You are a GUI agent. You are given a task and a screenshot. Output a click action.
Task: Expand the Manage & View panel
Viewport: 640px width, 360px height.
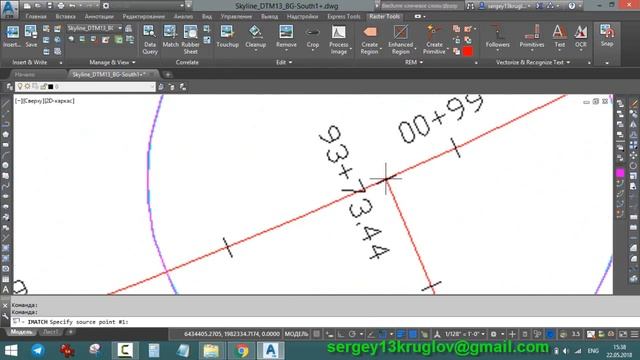pos(112,62)
